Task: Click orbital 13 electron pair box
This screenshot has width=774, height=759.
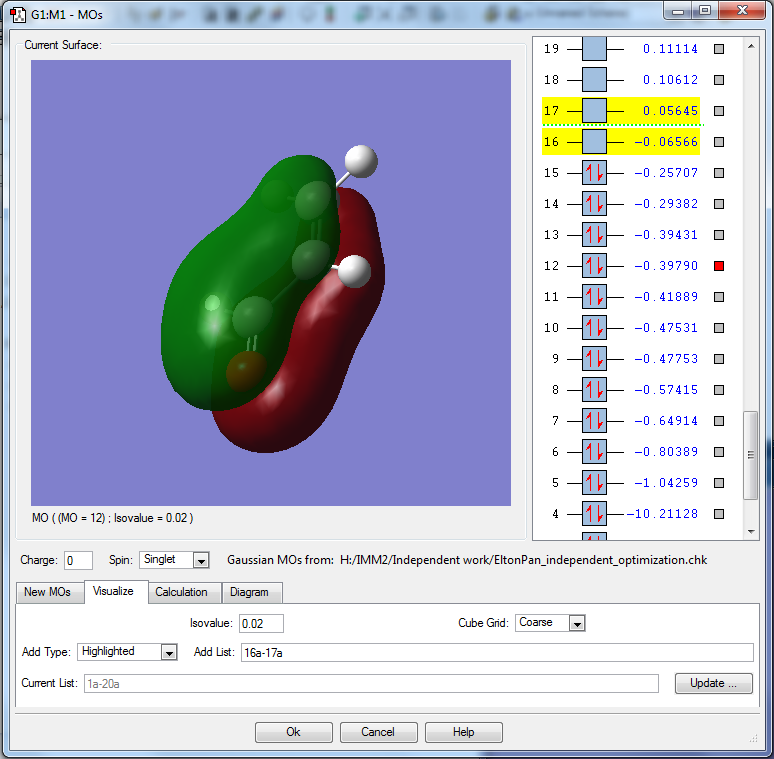Action: coord(594,235)
